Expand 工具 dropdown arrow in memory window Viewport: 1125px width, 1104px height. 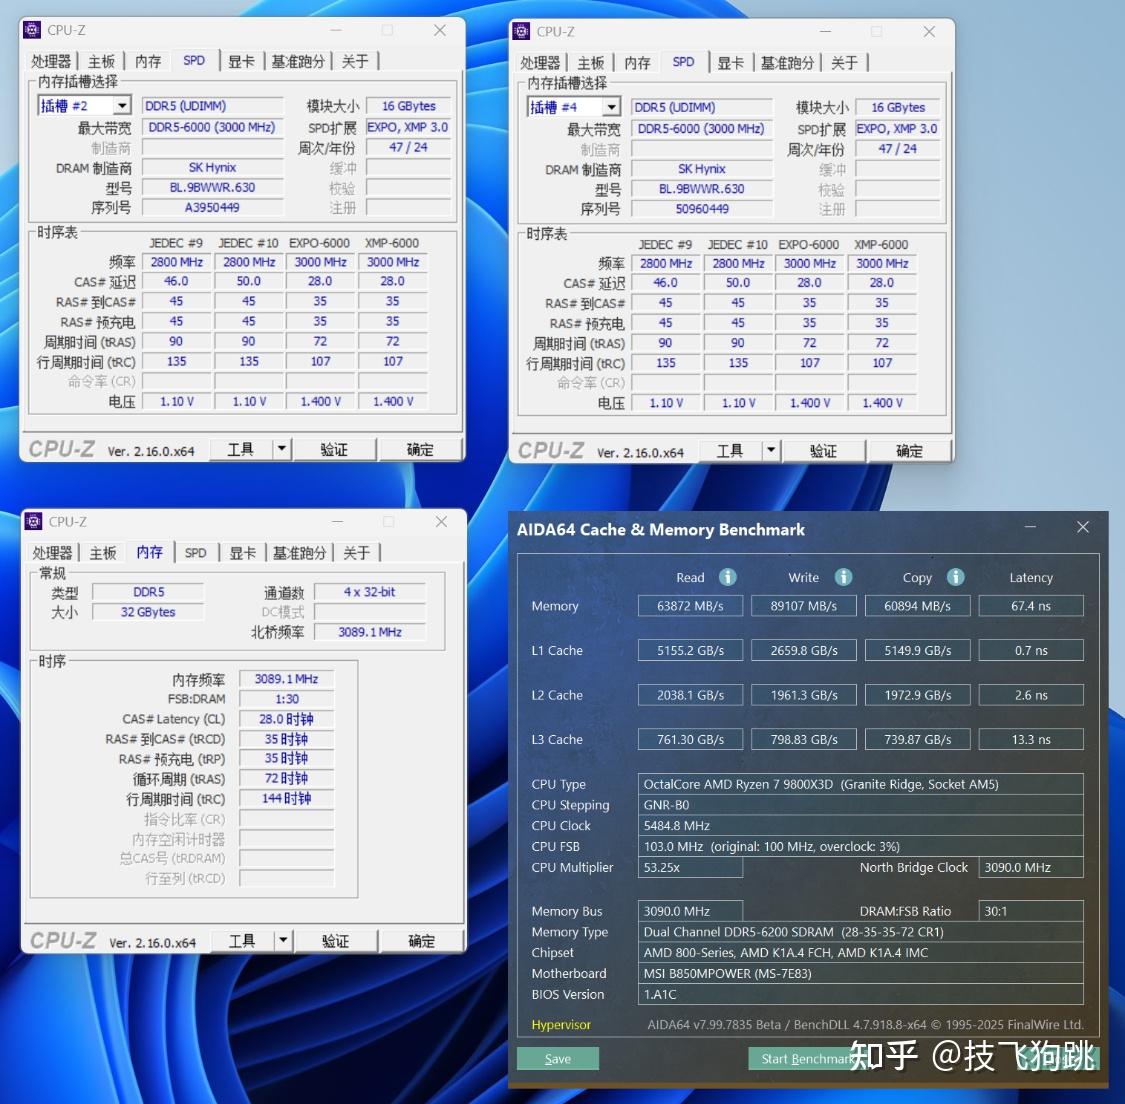click(x=283, y=940)
